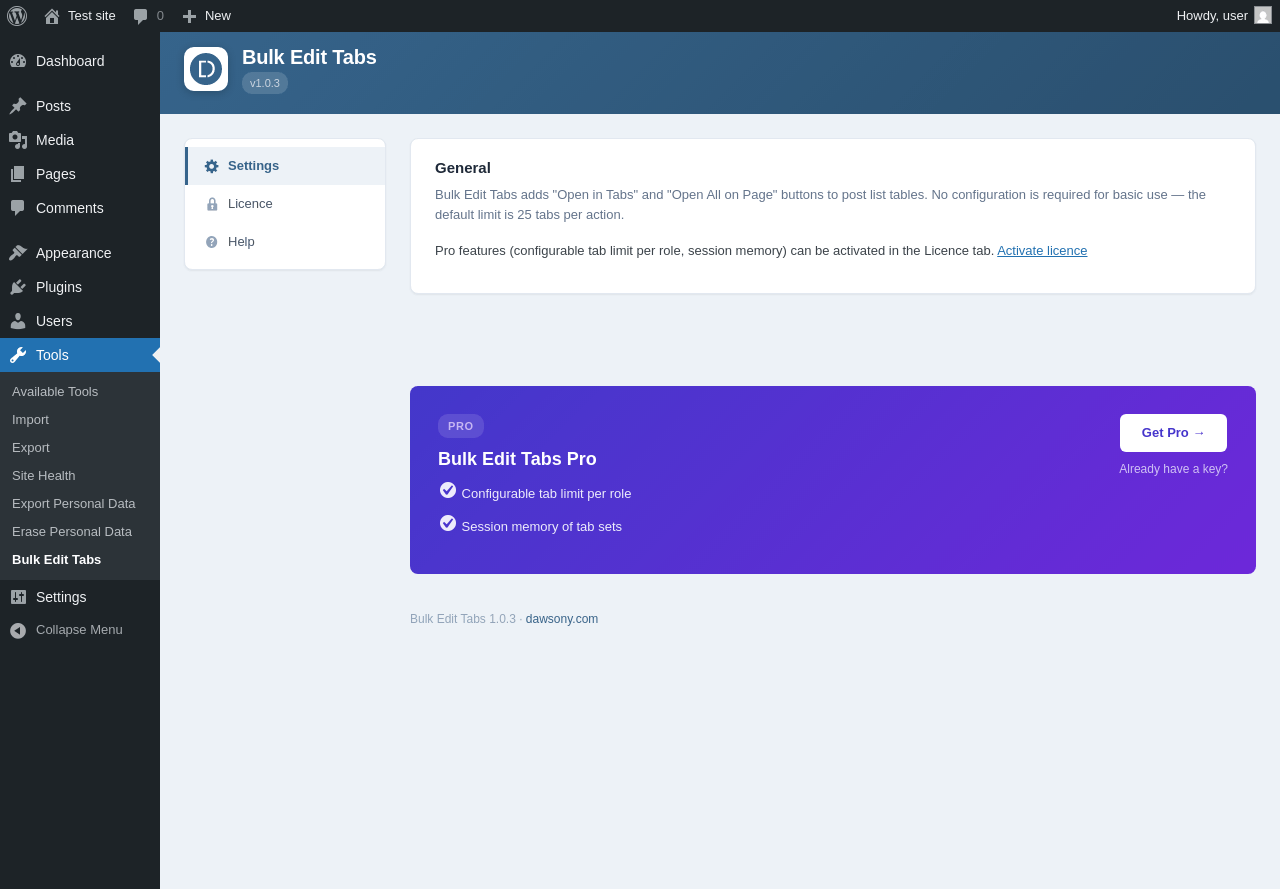The width and height of the screenshot is (1280, 889).
Task: Open the Dashboard menu
Action: [x=80, y=61]
